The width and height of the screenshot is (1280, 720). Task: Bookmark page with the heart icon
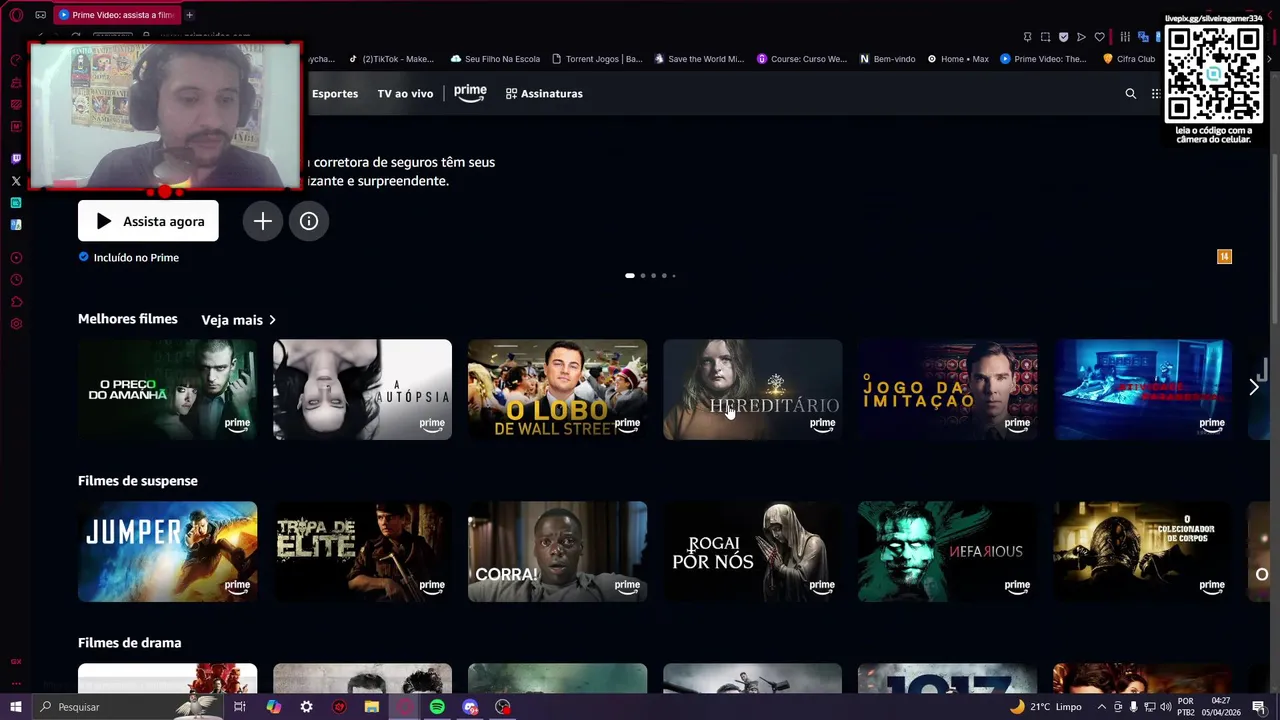pyautogui.click(x=1099, y=37)
